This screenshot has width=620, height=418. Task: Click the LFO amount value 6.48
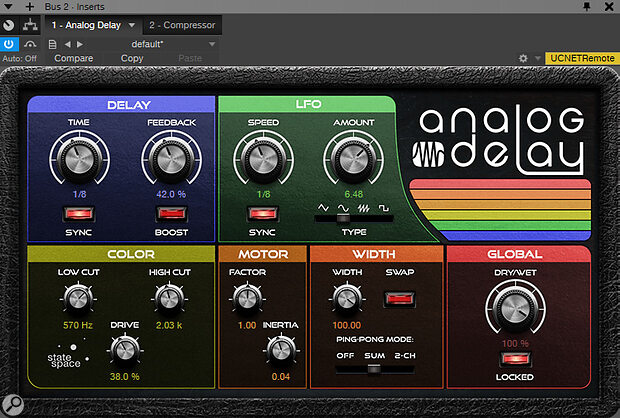353,194
